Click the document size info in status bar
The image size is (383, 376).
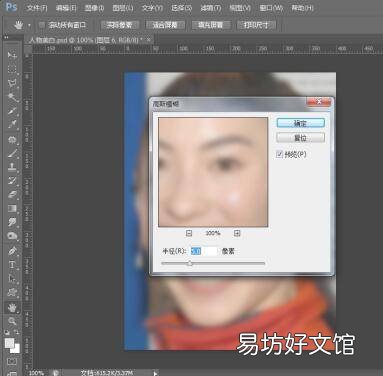coord(107,373)
